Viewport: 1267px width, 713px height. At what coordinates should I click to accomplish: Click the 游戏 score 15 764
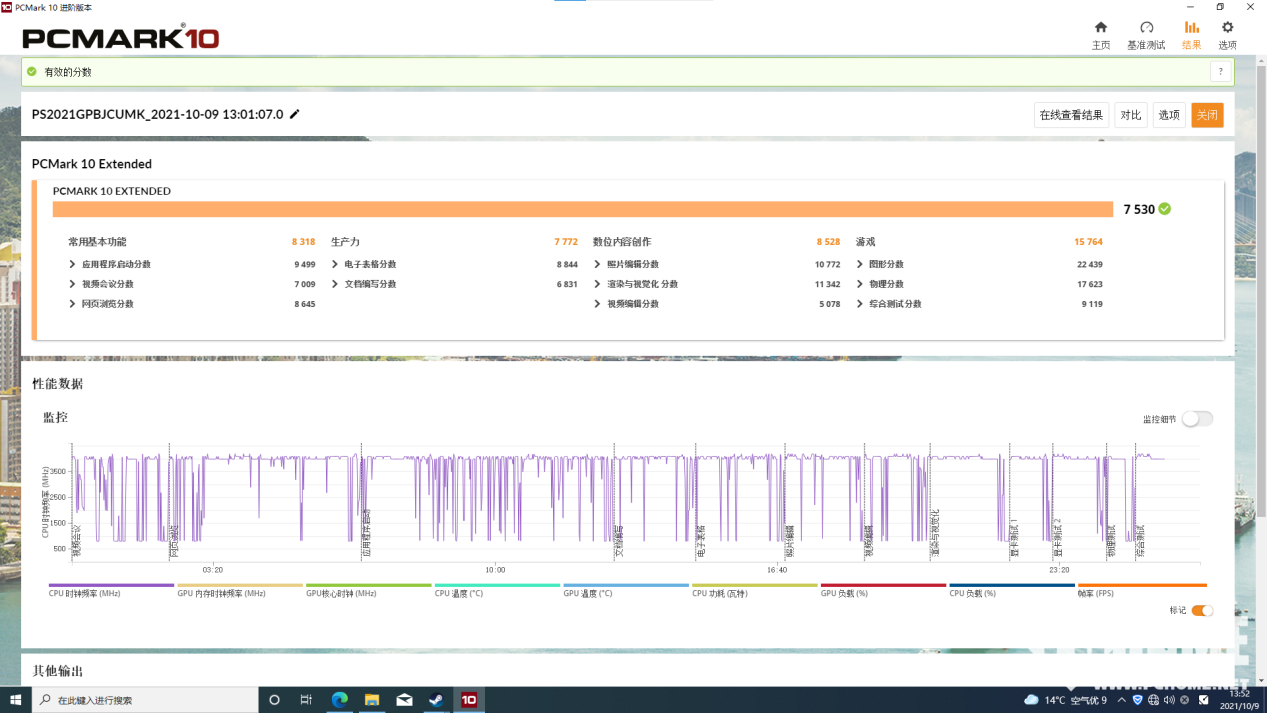point(1088,242)
